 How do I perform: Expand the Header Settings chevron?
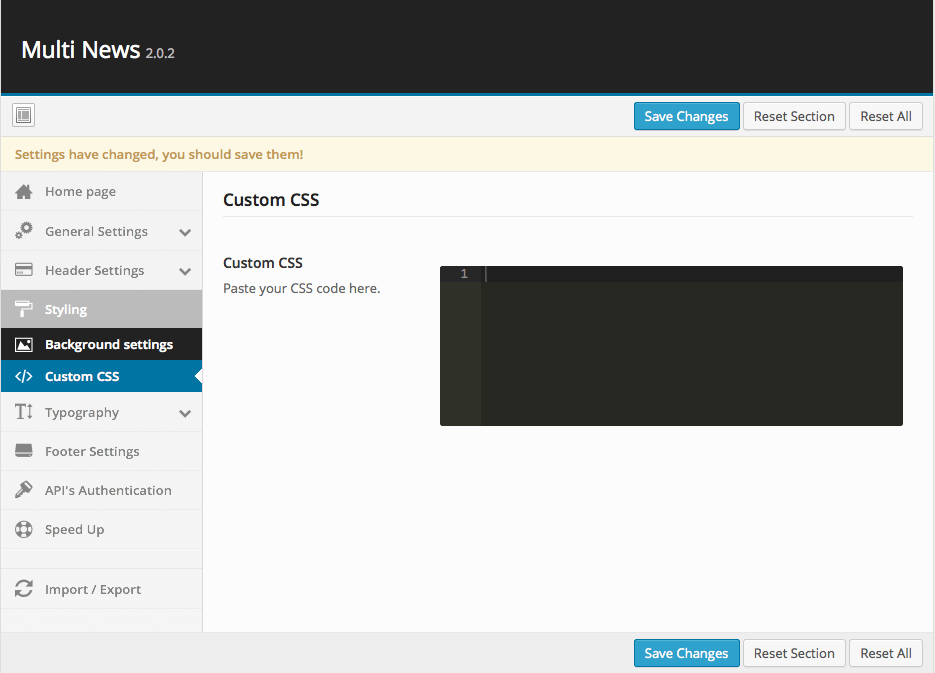(x=185, y=271)
